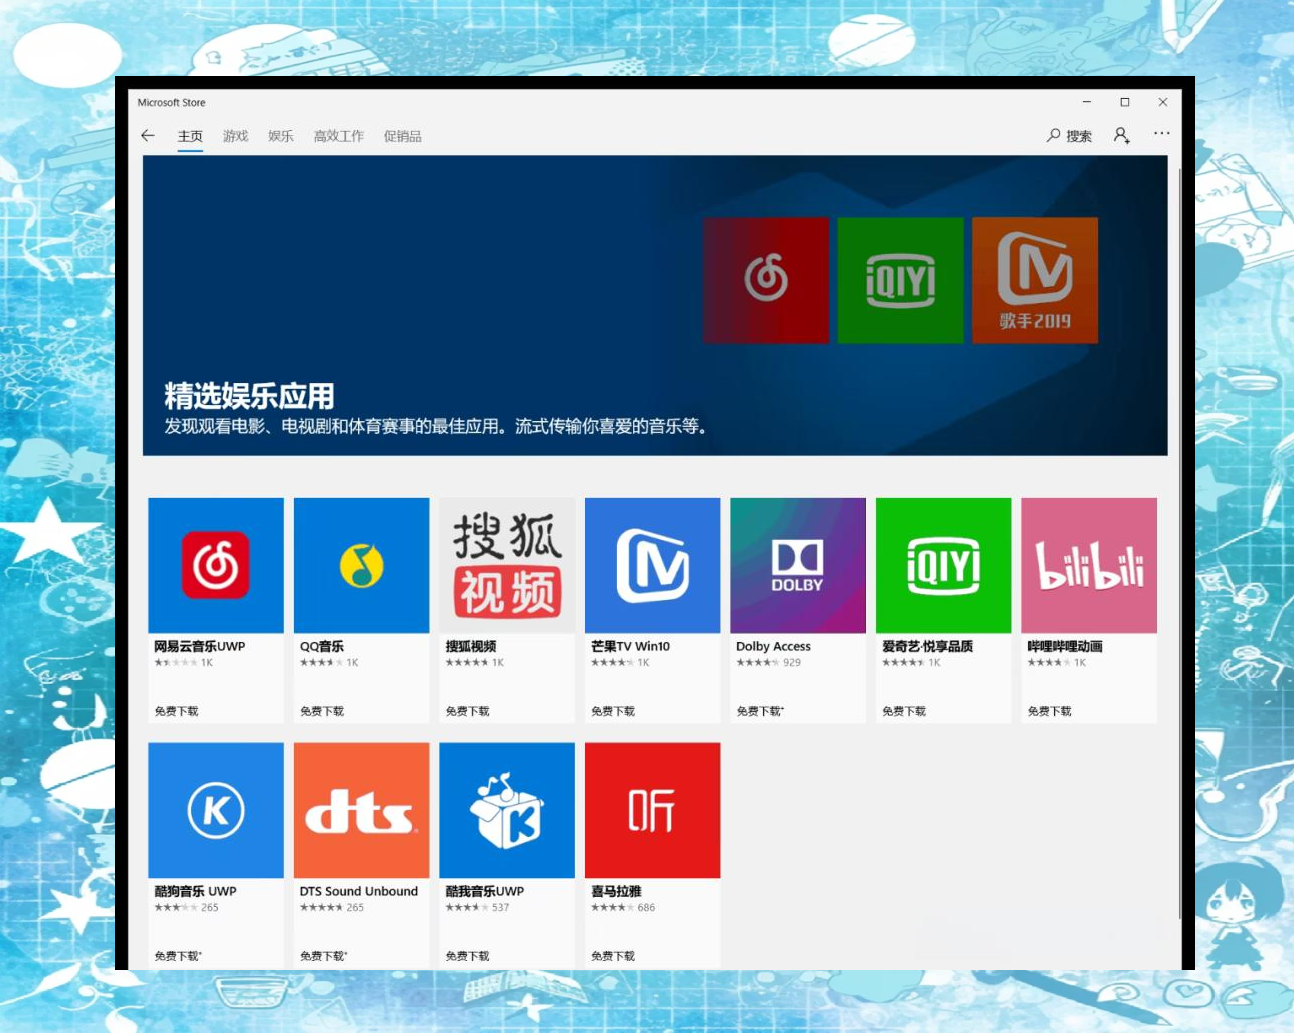Open the 芒果TV Win10 app icon
Screen dimensions: 1294x1033
(x=653, y=565)
